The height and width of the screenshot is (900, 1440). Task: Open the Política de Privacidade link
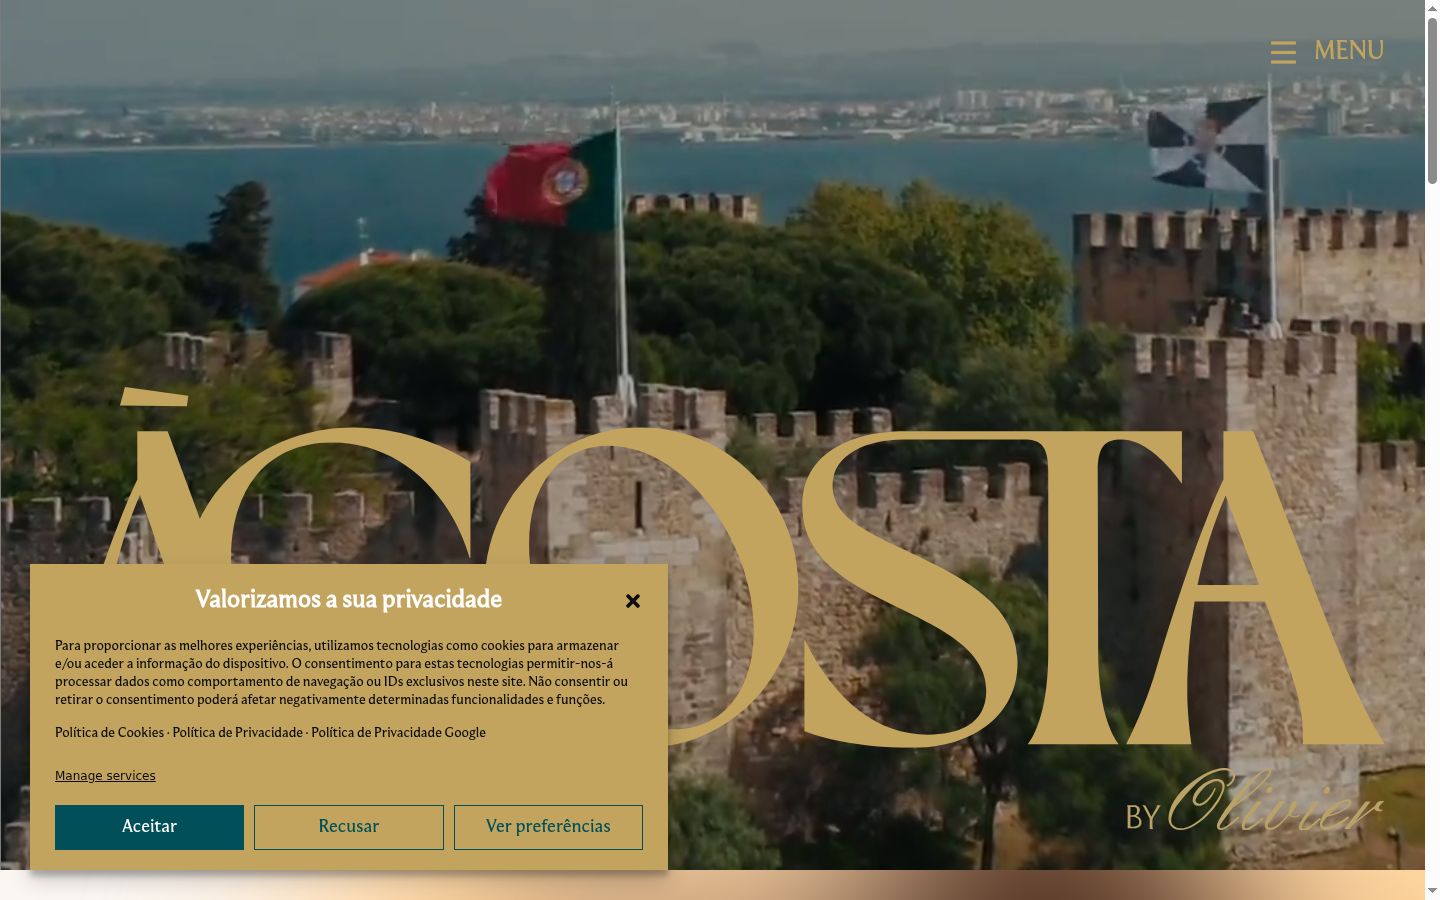click(237, 733)
